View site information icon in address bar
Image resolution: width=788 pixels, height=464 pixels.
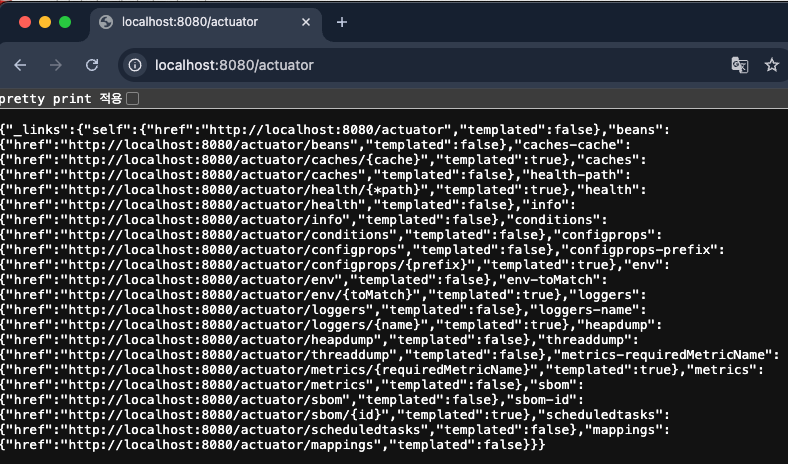coord(135,65)
